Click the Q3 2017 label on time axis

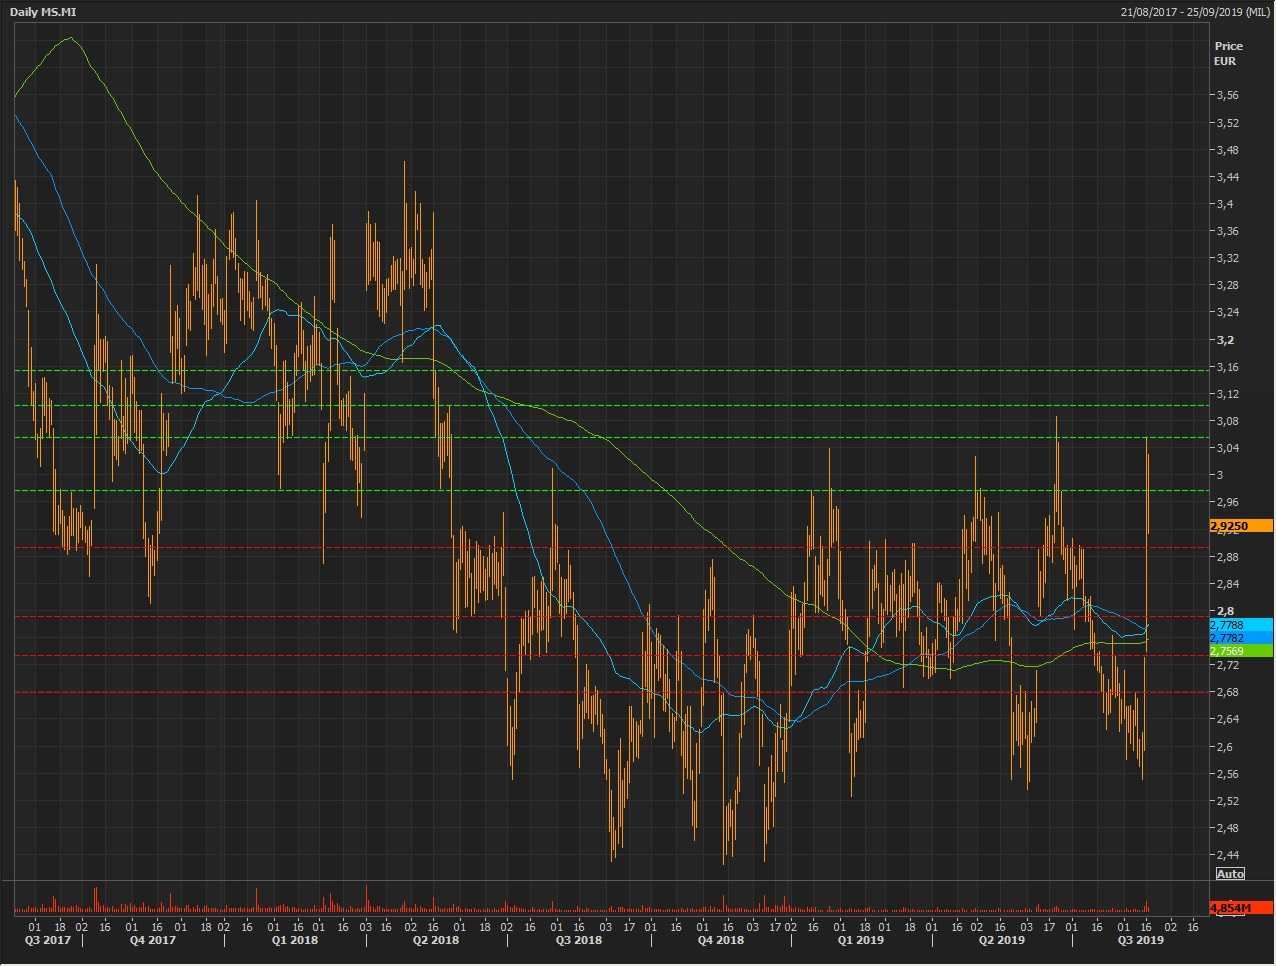point(48,940)
